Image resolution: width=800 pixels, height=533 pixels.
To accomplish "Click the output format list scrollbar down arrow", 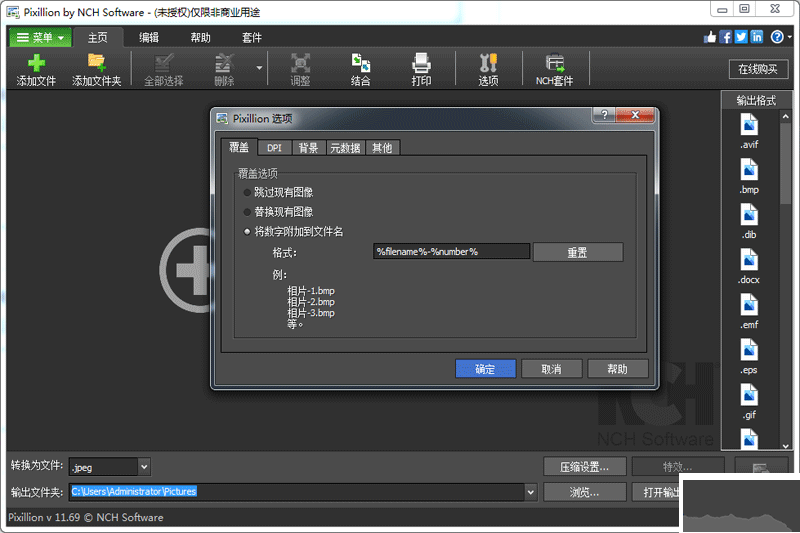I will tap(786, 446).
